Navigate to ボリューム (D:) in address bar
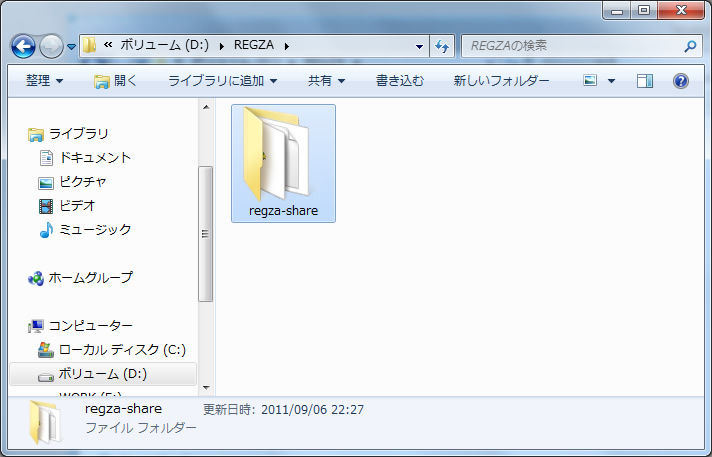The height and width of the screenshot is (457, 712). coord(164,45)
